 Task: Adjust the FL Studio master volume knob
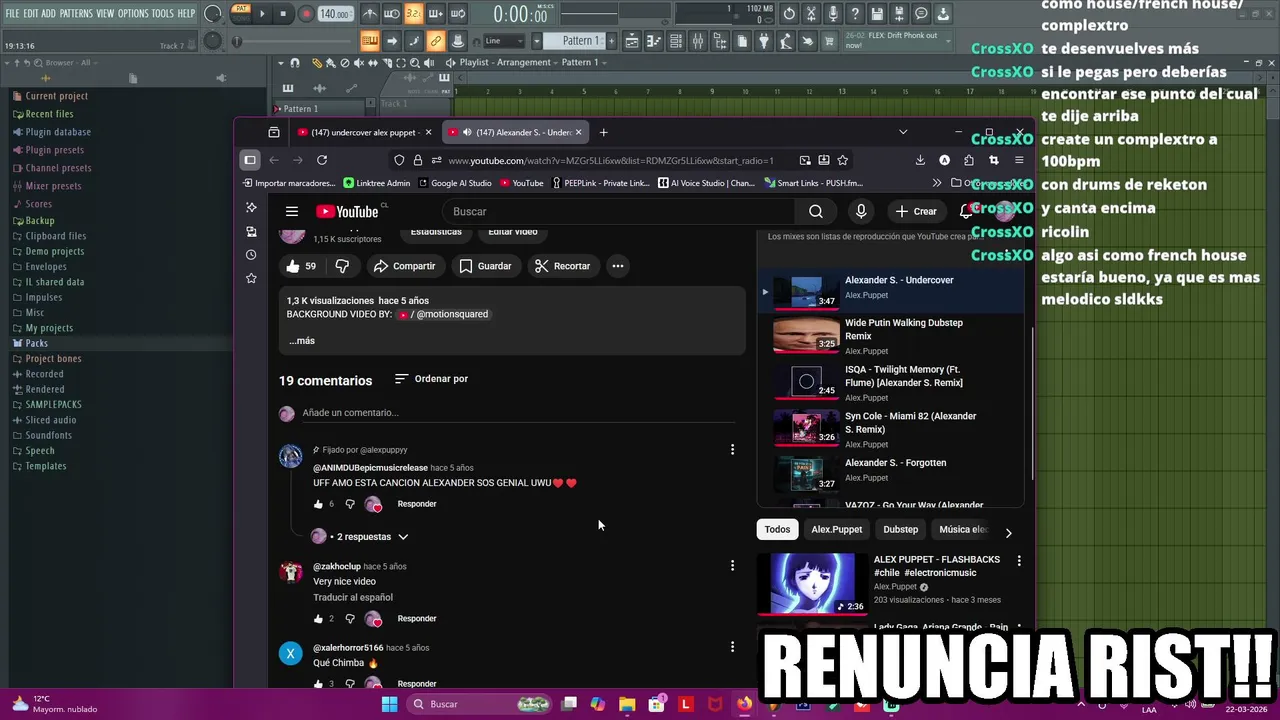[x=212, y=13]
